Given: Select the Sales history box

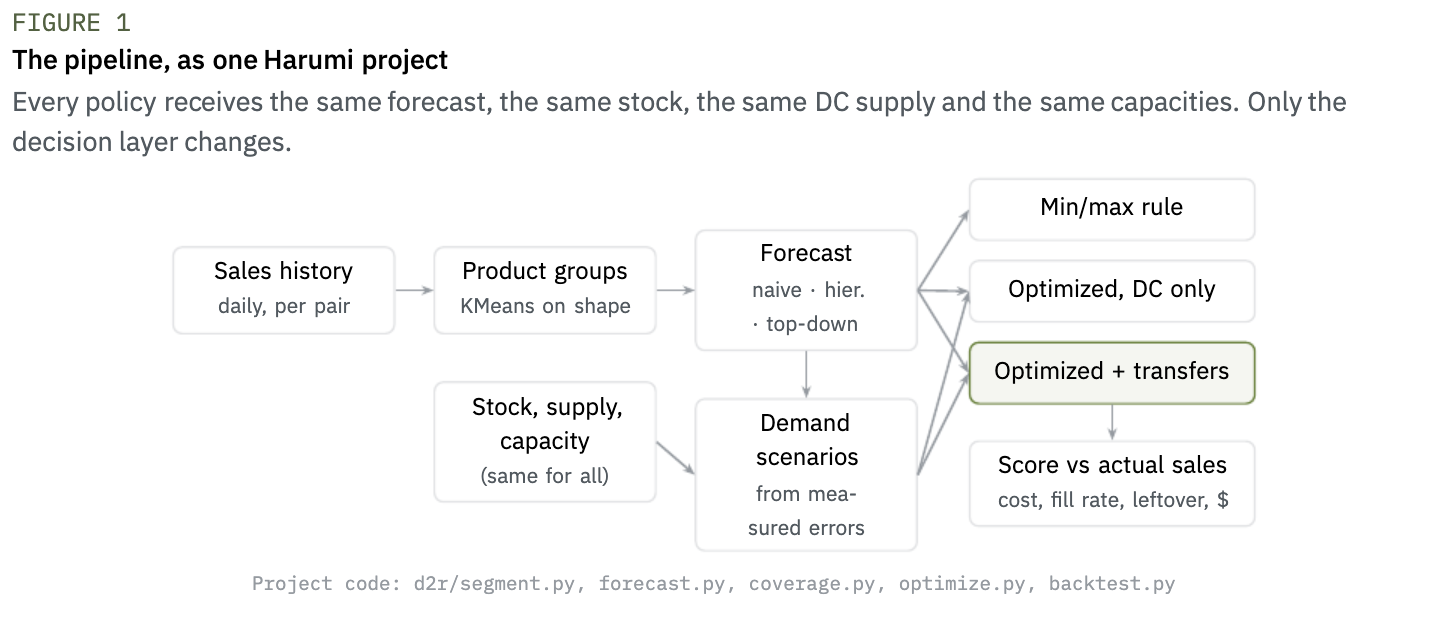Looking at the screenshot, I should point(284,290).
